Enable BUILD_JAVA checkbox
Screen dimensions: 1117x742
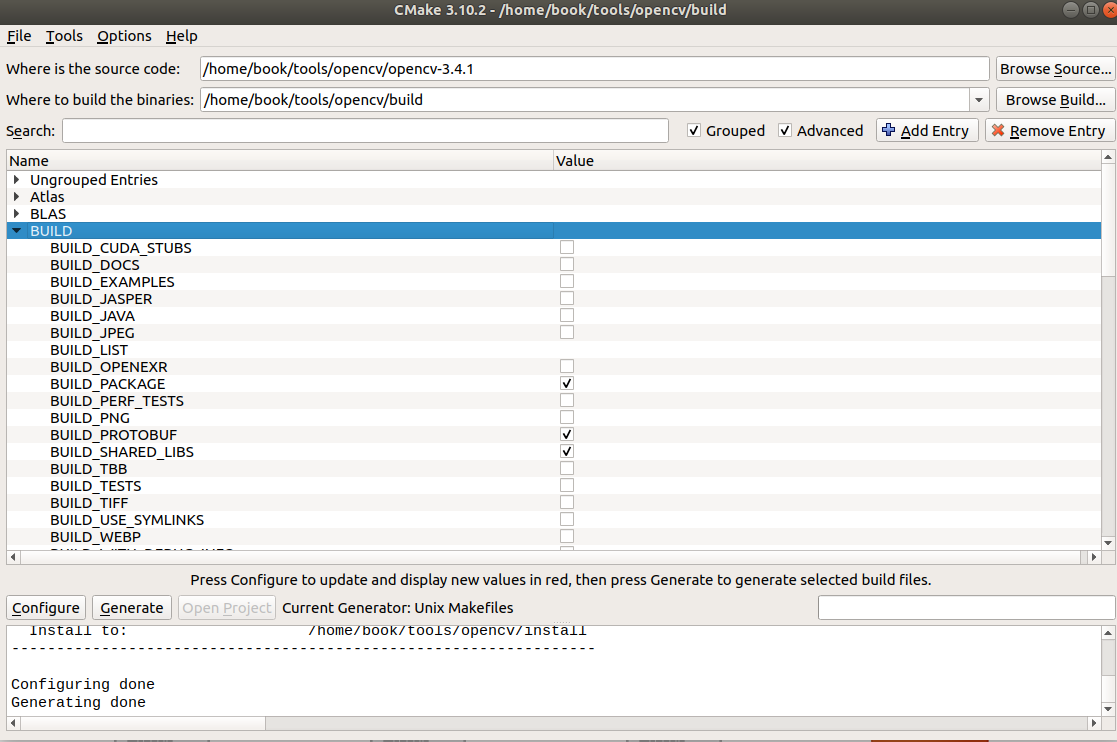(567, 315)
